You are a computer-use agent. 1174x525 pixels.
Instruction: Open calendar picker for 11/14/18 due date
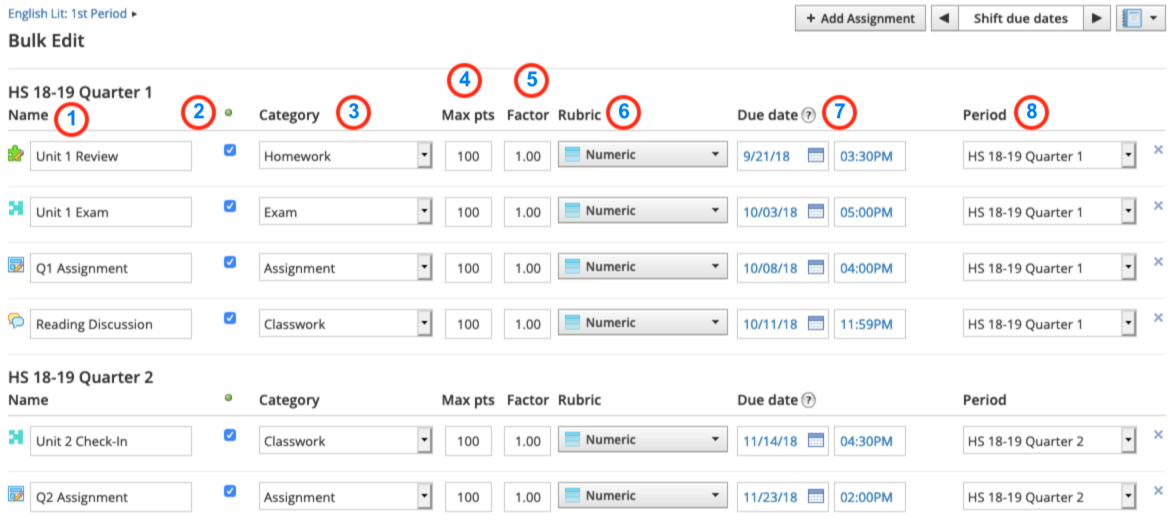click(x=815, y=441)
